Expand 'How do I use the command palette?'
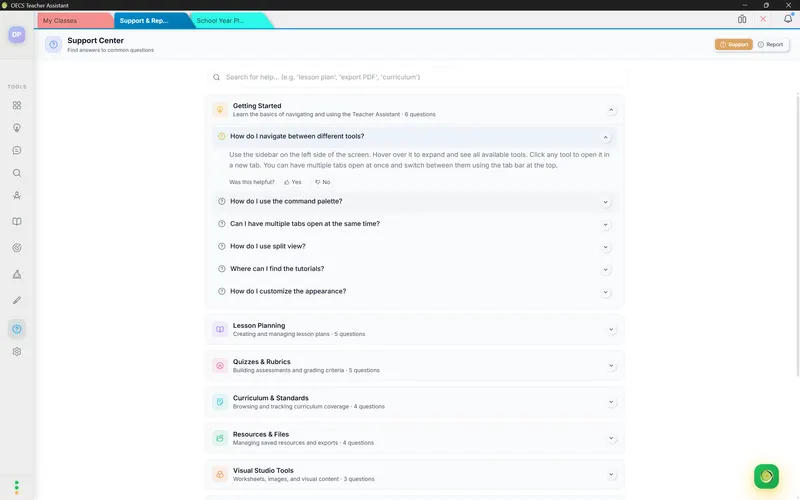 pyautogui.click(x=605, y=202)
